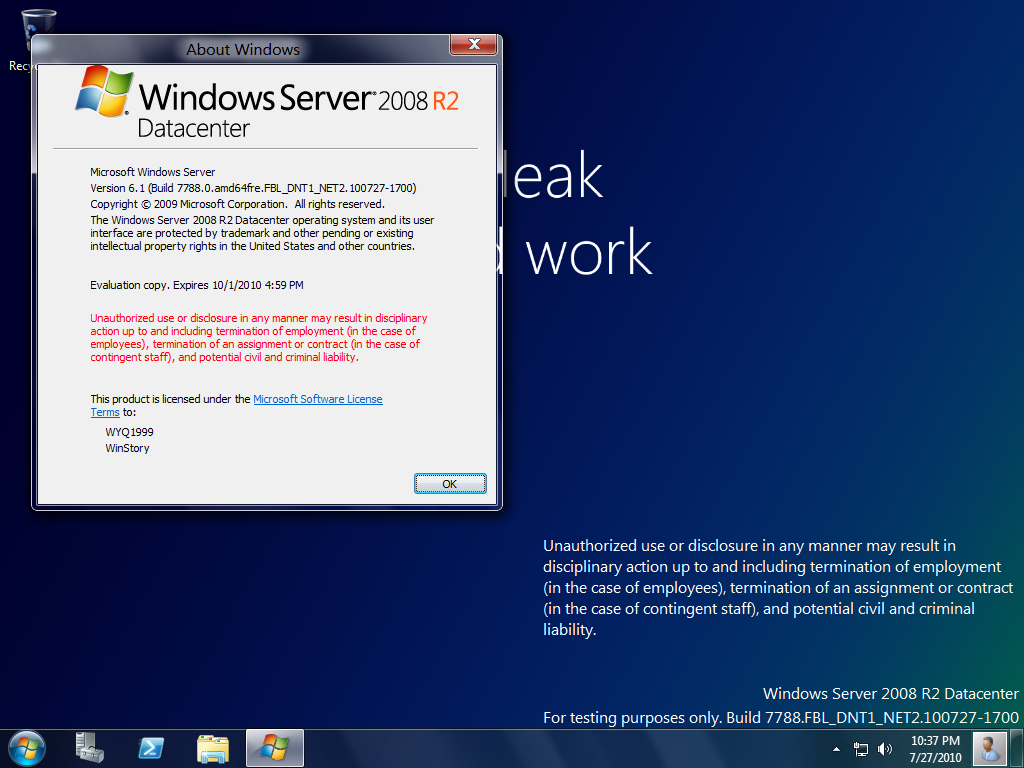Image resolution: width=1024 pixels, height=768 pixels.
Task: Click the red unauthorized use warning paragraph
Action: 259,338
